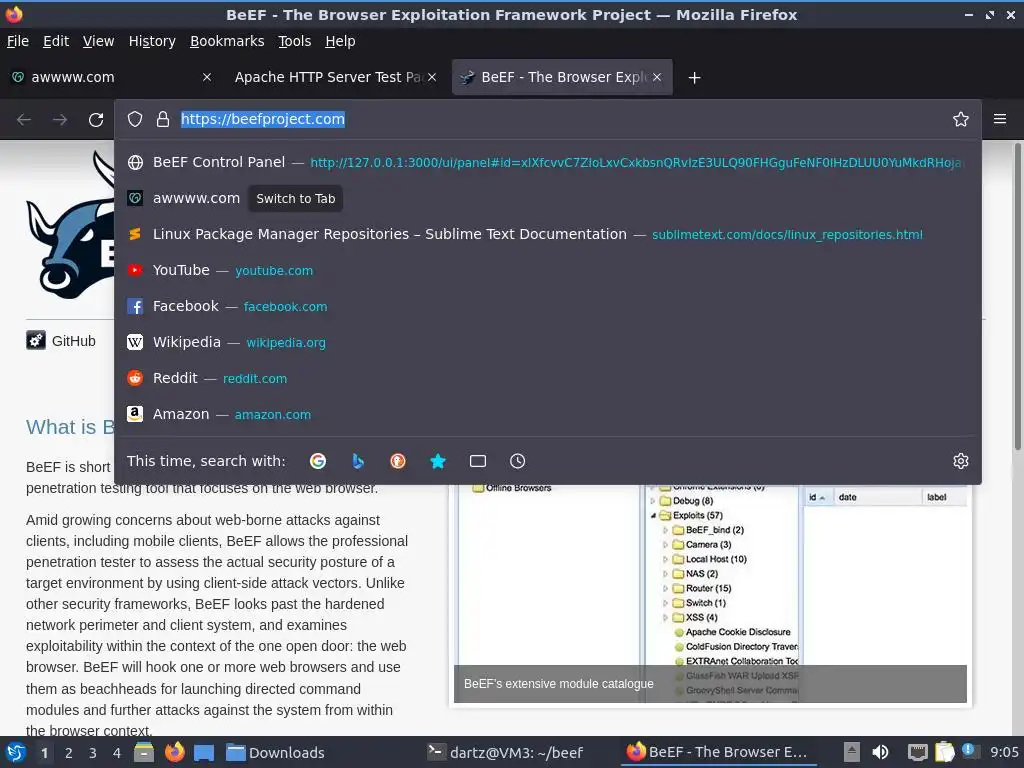Close the awwww.com tab
1024x768 pixels.
click(206, 77)
